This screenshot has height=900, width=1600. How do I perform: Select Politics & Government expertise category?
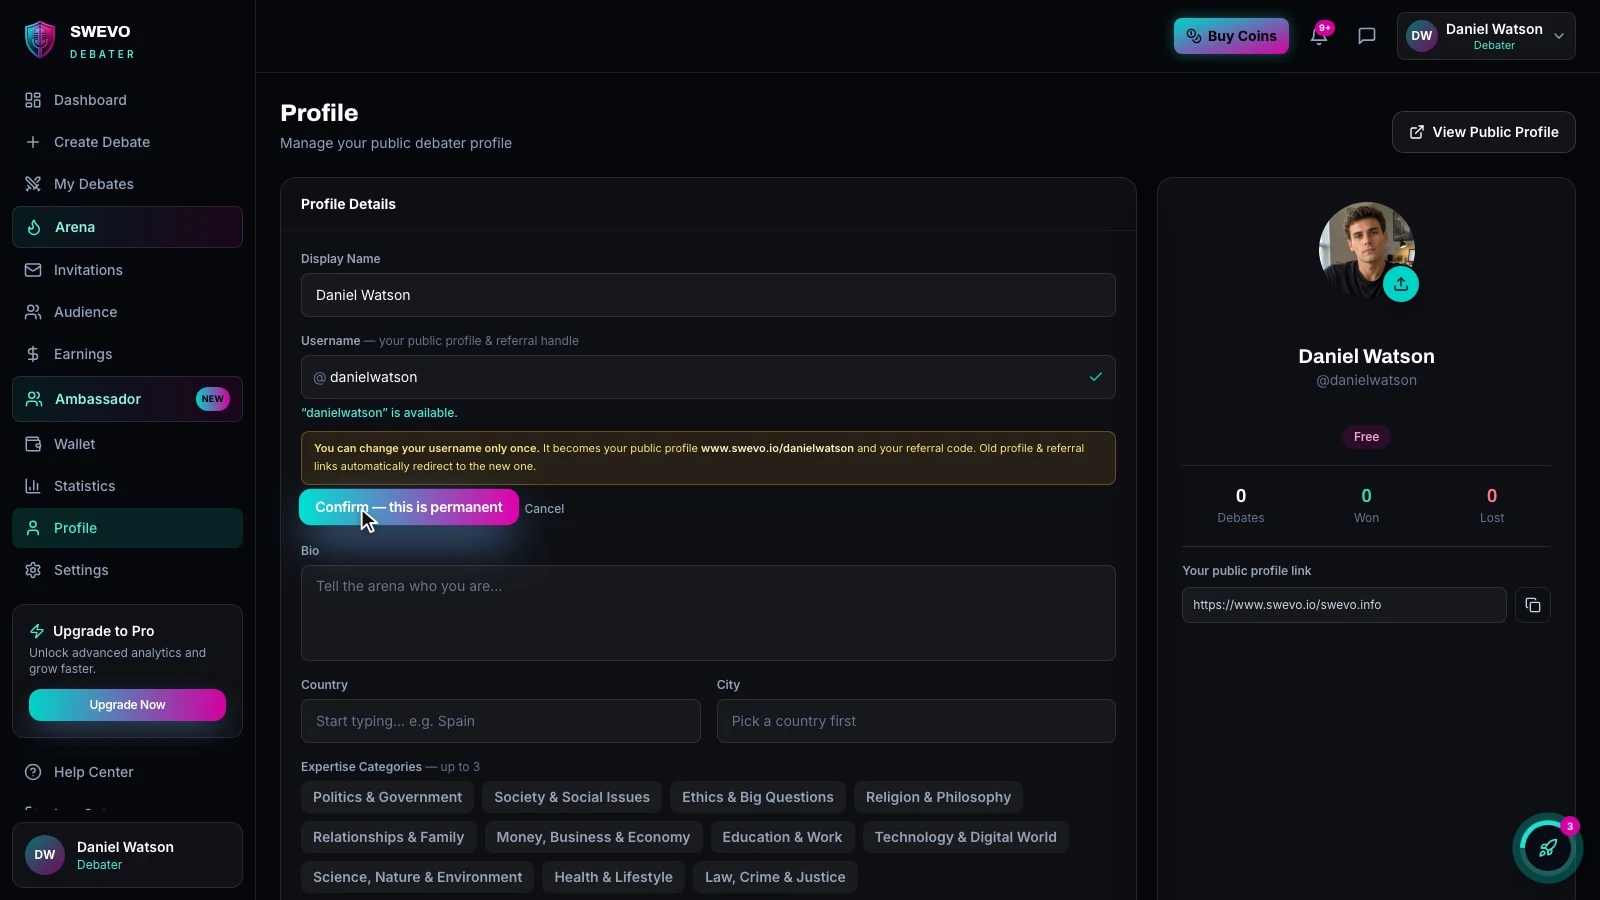click(387, 797)
